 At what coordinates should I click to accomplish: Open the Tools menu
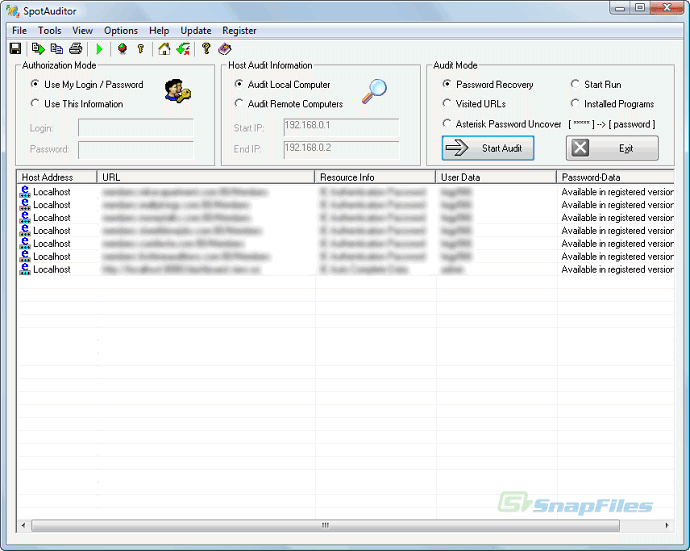(x=49, y=30)
